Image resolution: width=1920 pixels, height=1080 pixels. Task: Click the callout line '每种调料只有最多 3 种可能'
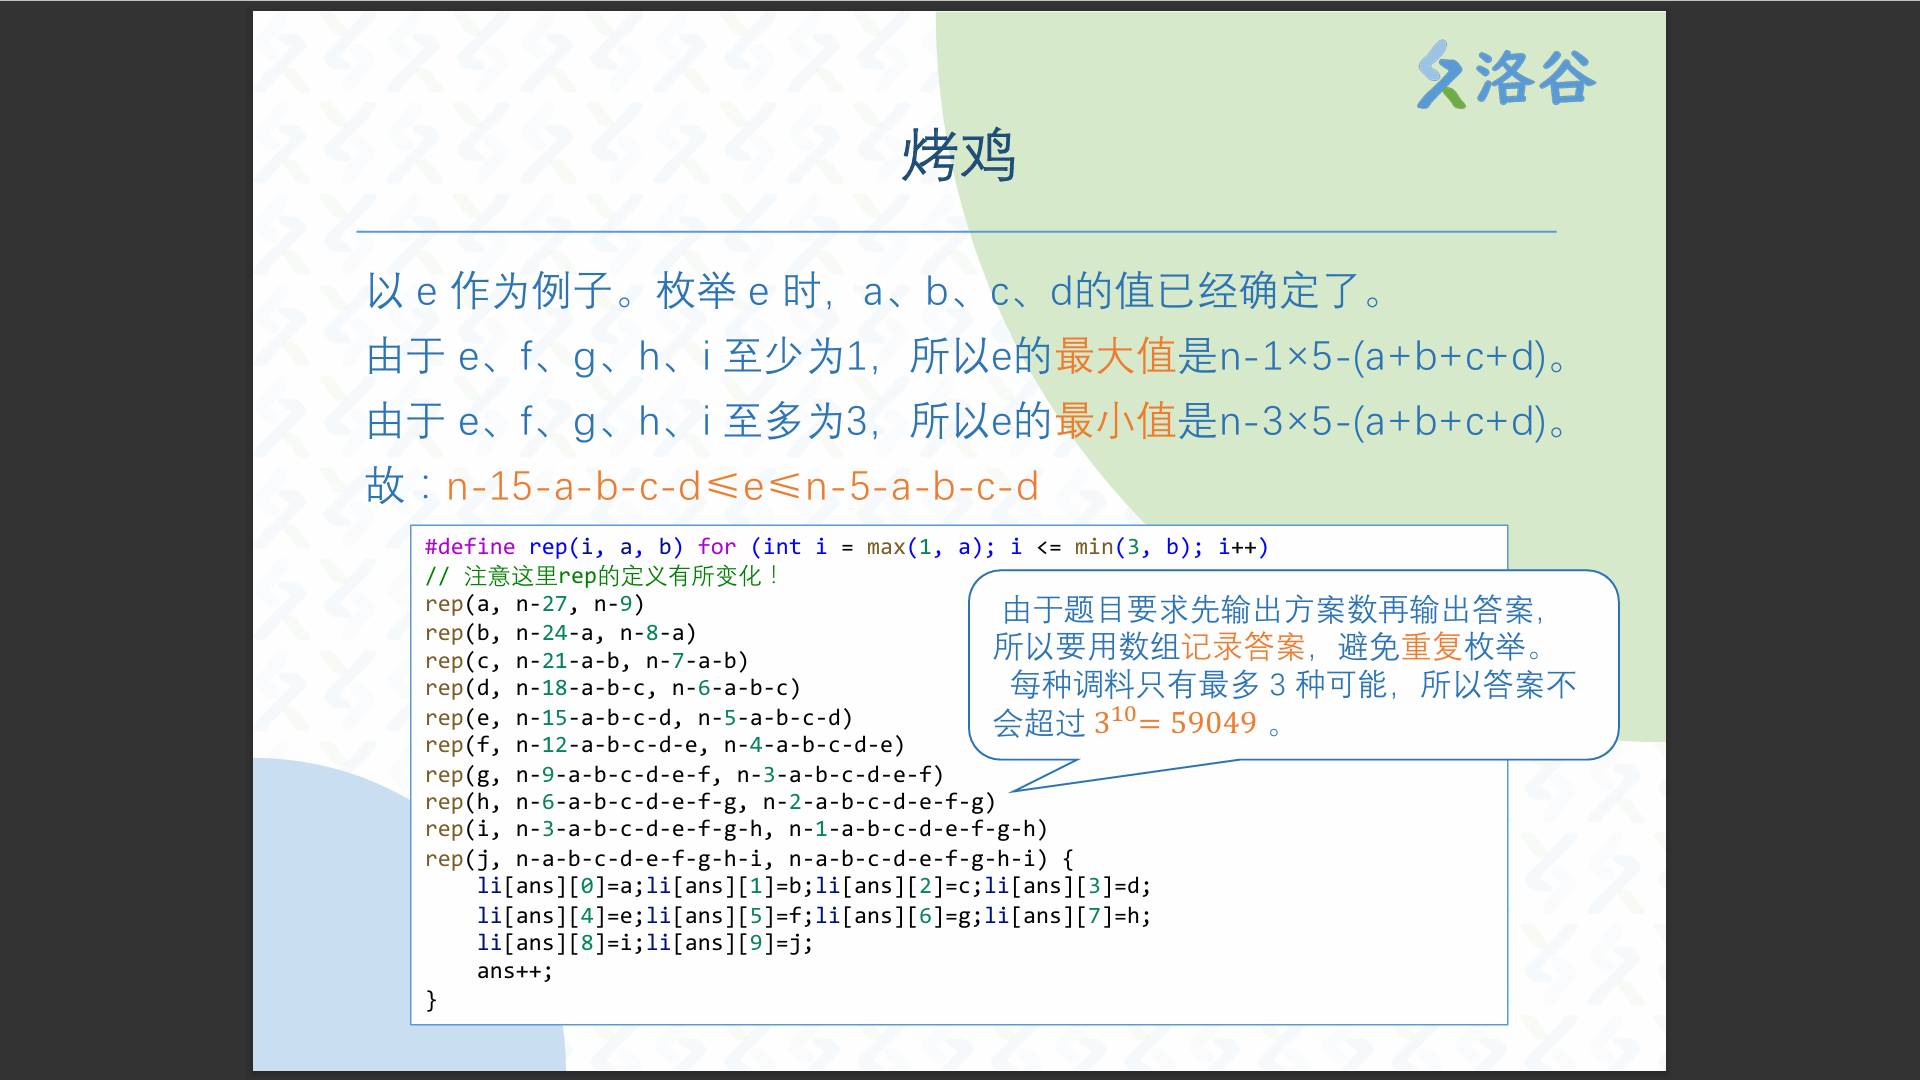click(x=1292, y=685)
